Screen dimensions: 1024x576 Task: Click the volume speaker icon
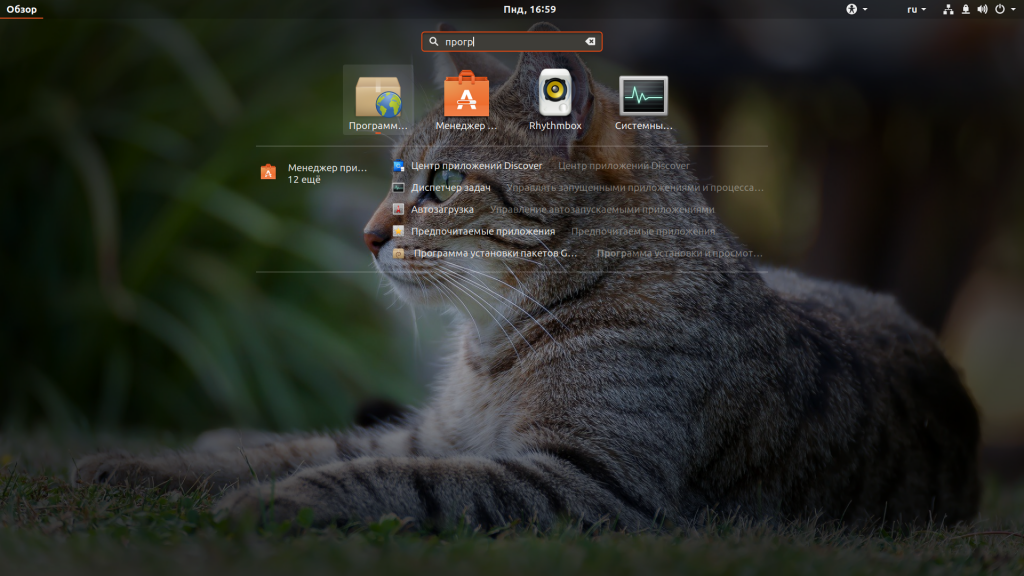982,9
